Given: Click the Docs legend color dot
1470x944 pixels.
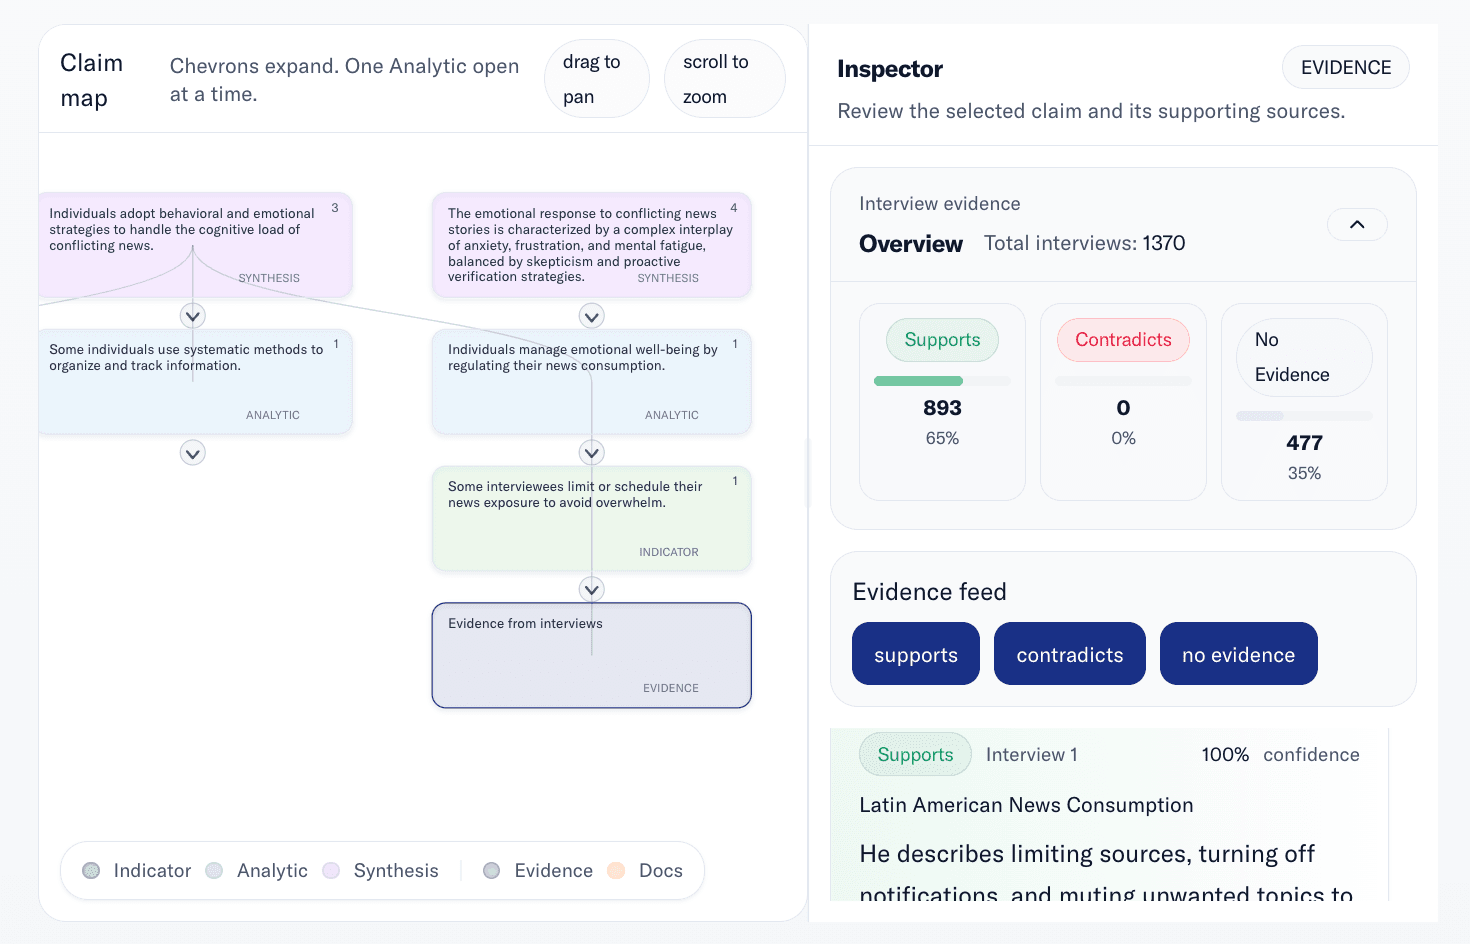Looking at the screenshot, I should tap(616, 871).
